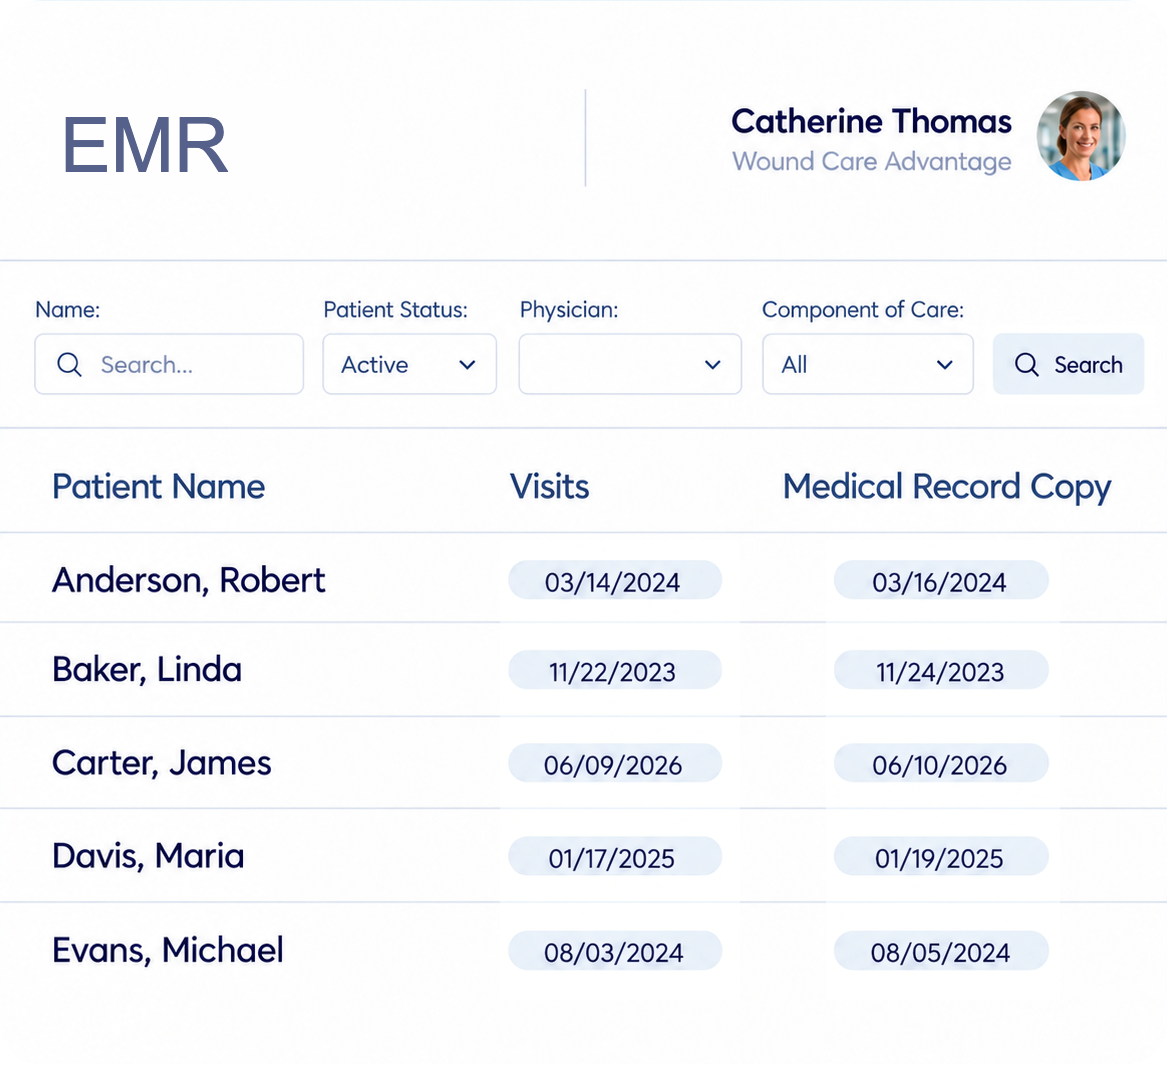The height and width of the screenshot is (1065, 1167).
Task: Click visit date 01/17/2025
Action: tap(615, 857)
